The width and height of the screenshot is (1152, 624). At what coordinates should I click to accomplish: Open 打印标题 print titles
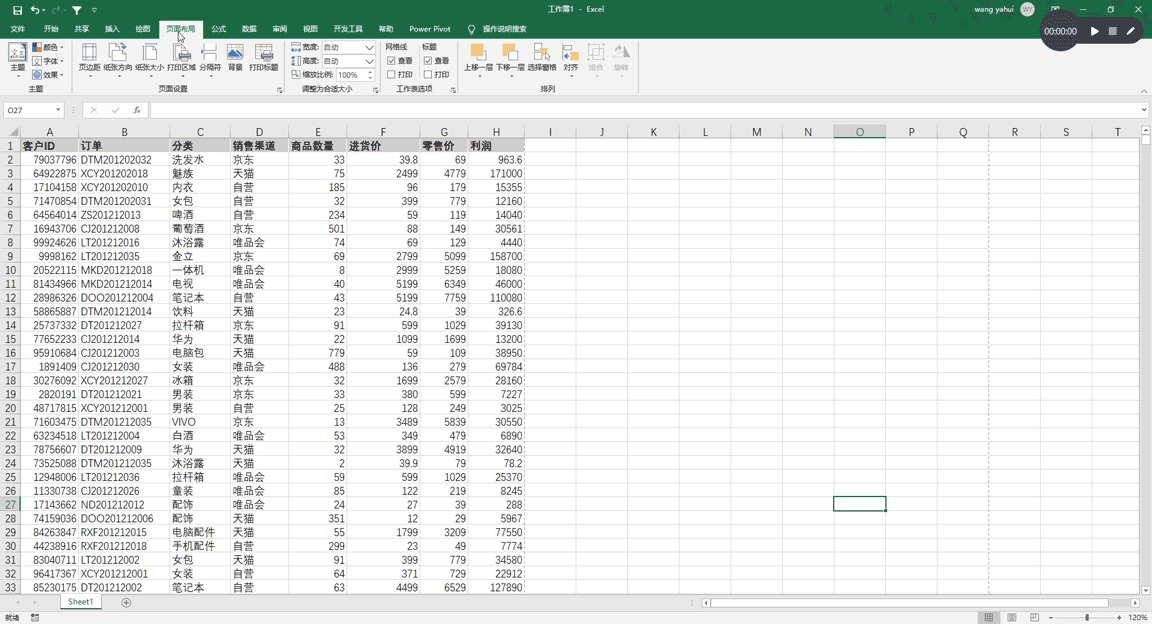tap(263, 60)
